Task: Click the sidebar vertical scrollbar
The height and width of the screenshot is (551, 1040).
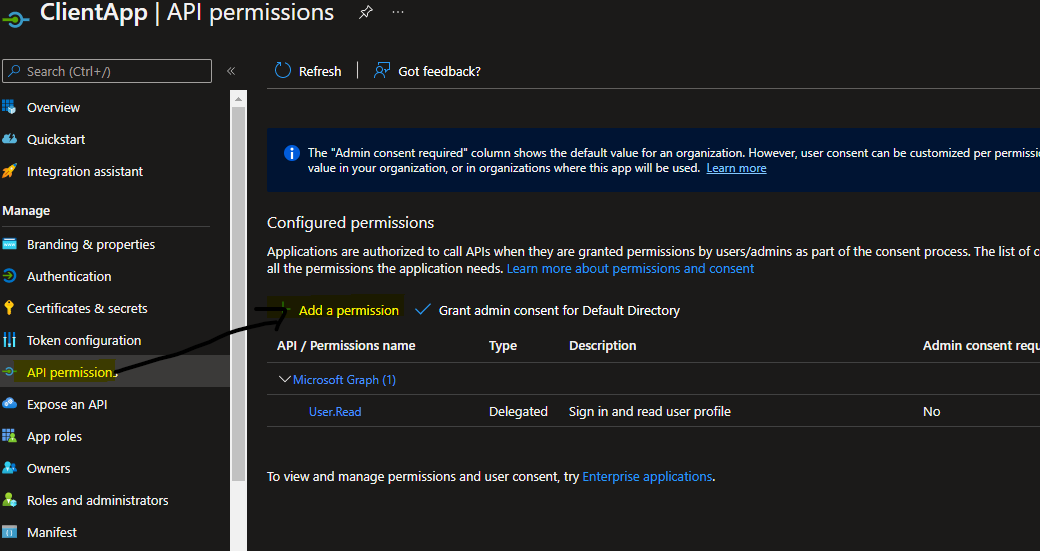Action: coord(238,300)
